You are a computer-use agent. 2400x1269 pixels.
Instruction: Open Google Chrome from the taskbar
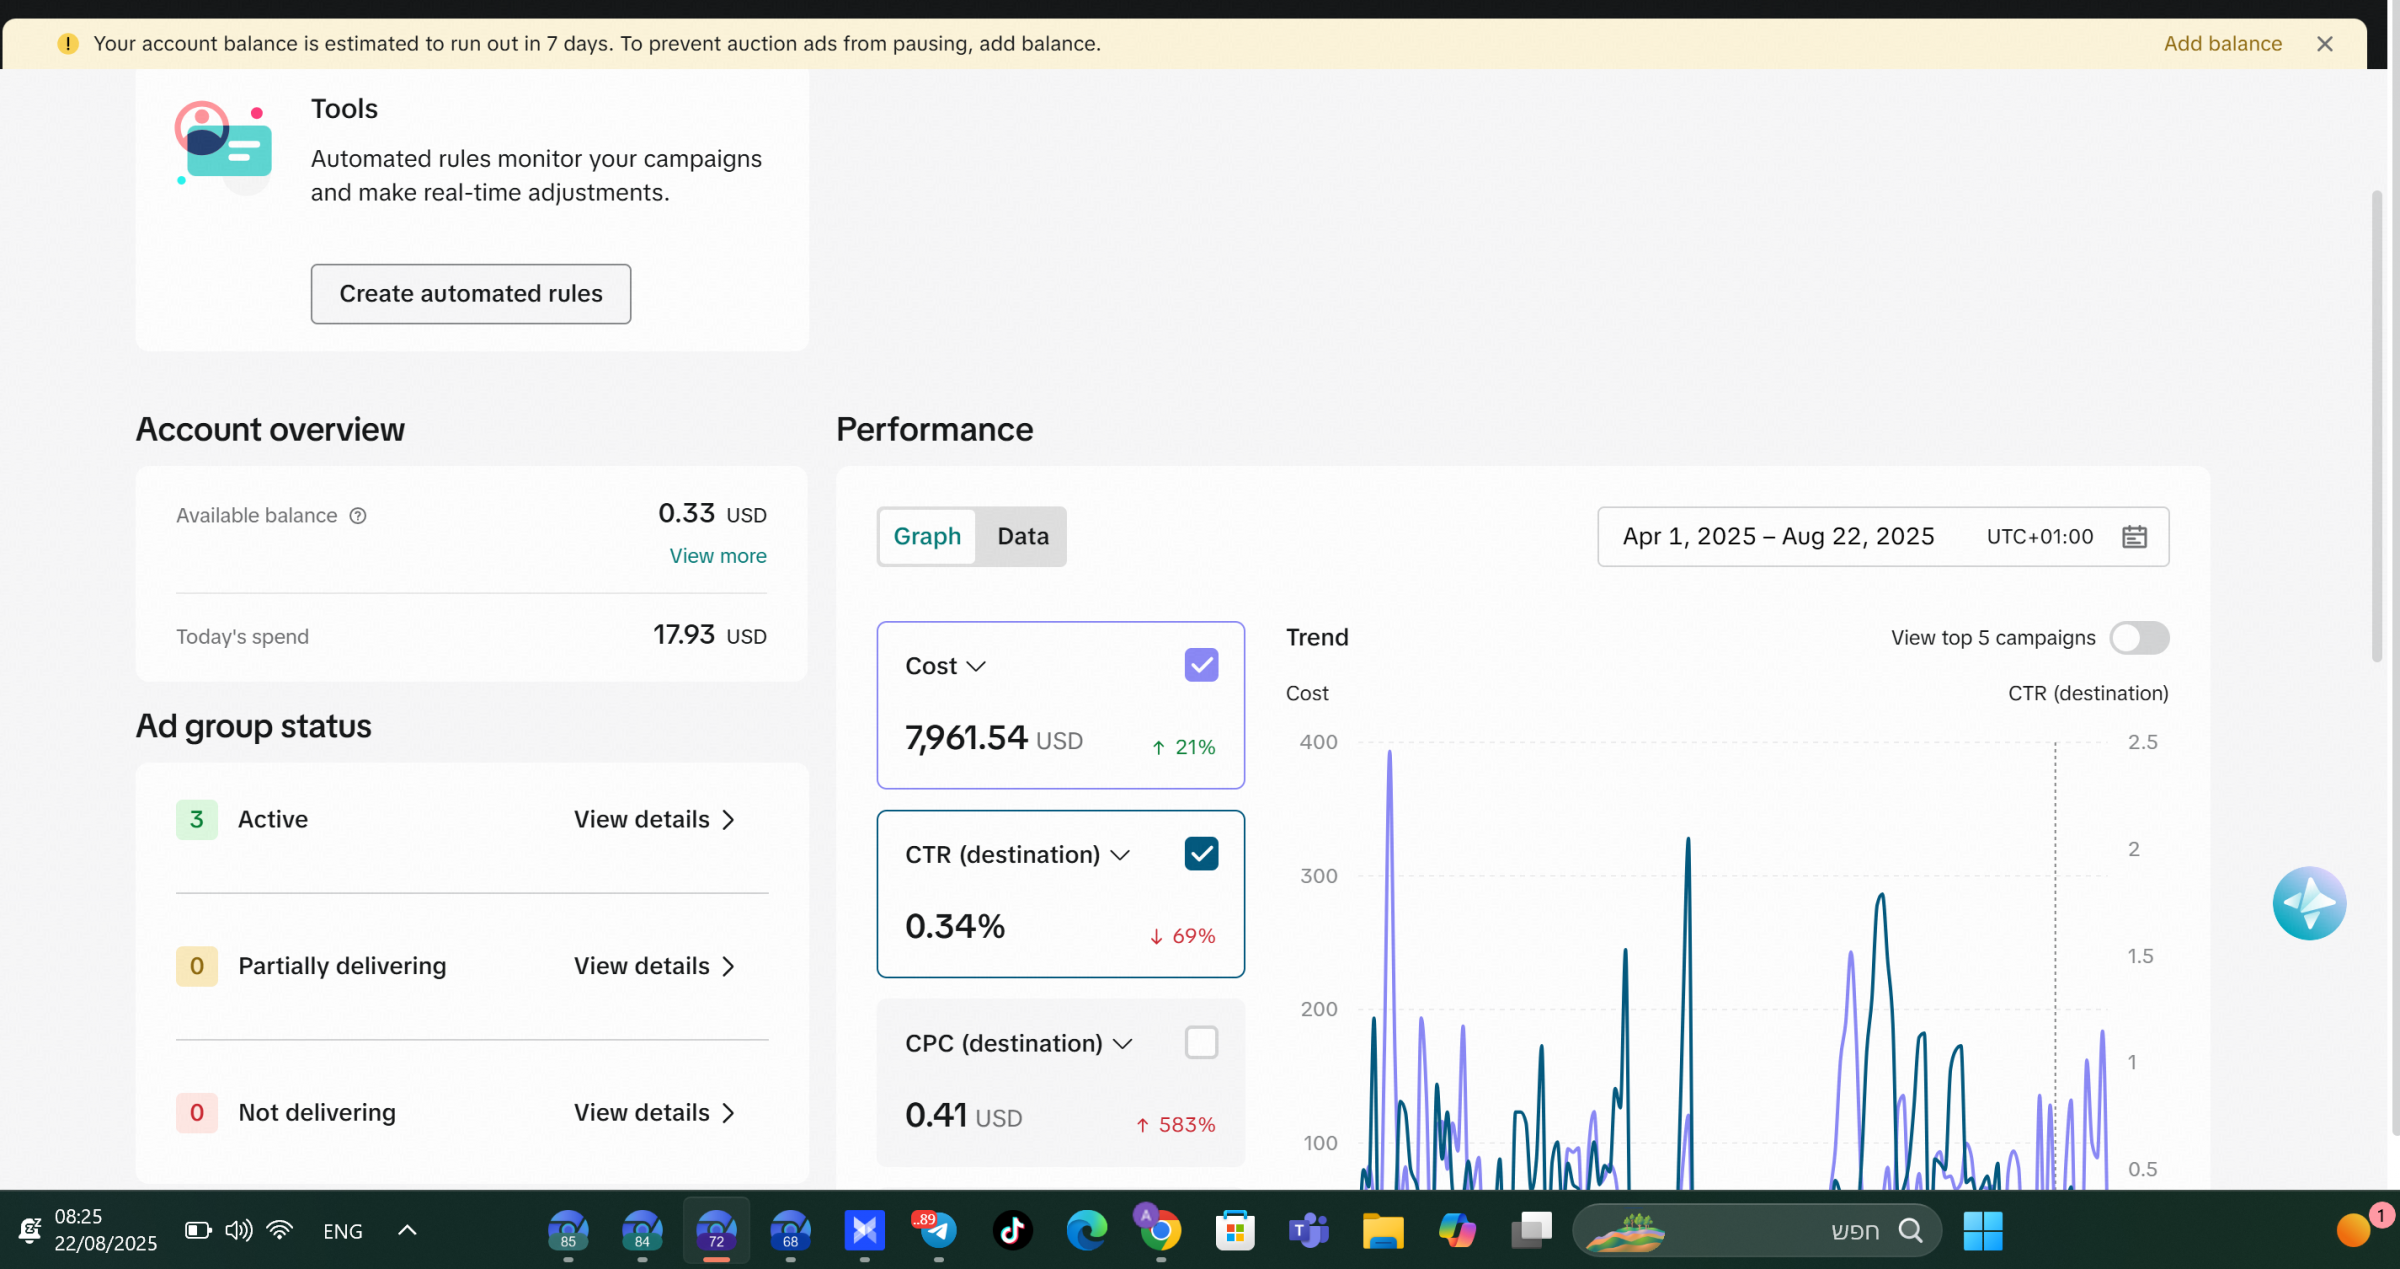tap(1160, 1230)
